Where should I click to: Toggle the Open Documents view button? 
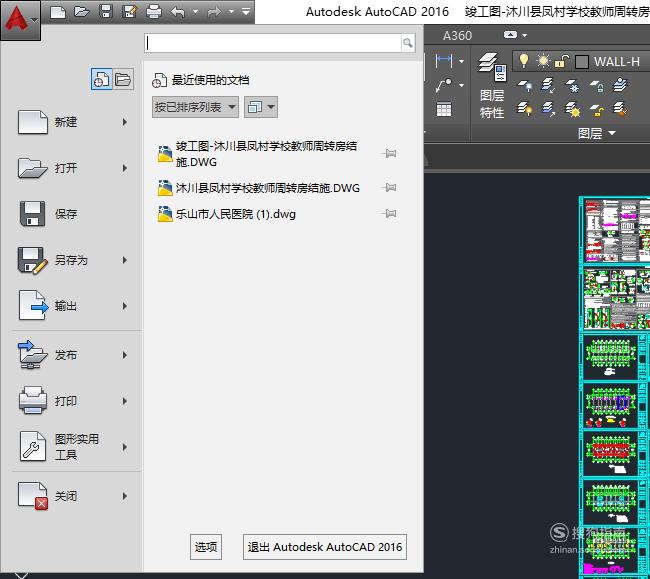coord(123,79)
